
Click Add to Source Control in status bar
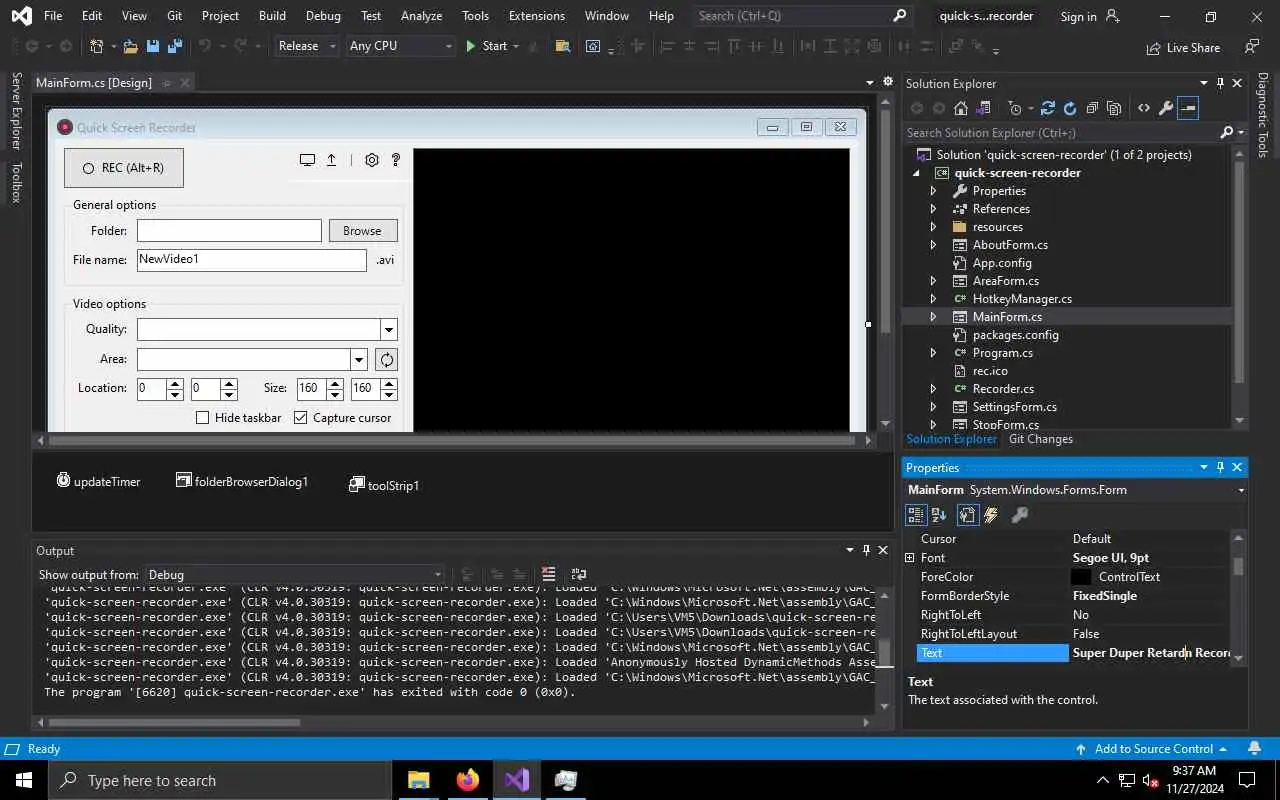(x=1153, y=749)
